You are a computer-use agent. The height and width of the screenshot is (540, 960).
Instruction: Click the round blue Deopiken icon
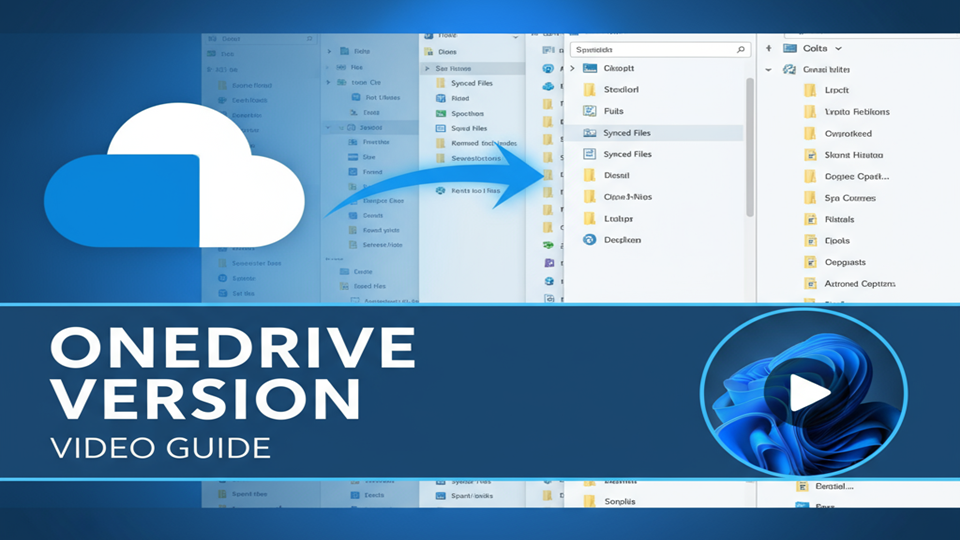tap(589, 240)
